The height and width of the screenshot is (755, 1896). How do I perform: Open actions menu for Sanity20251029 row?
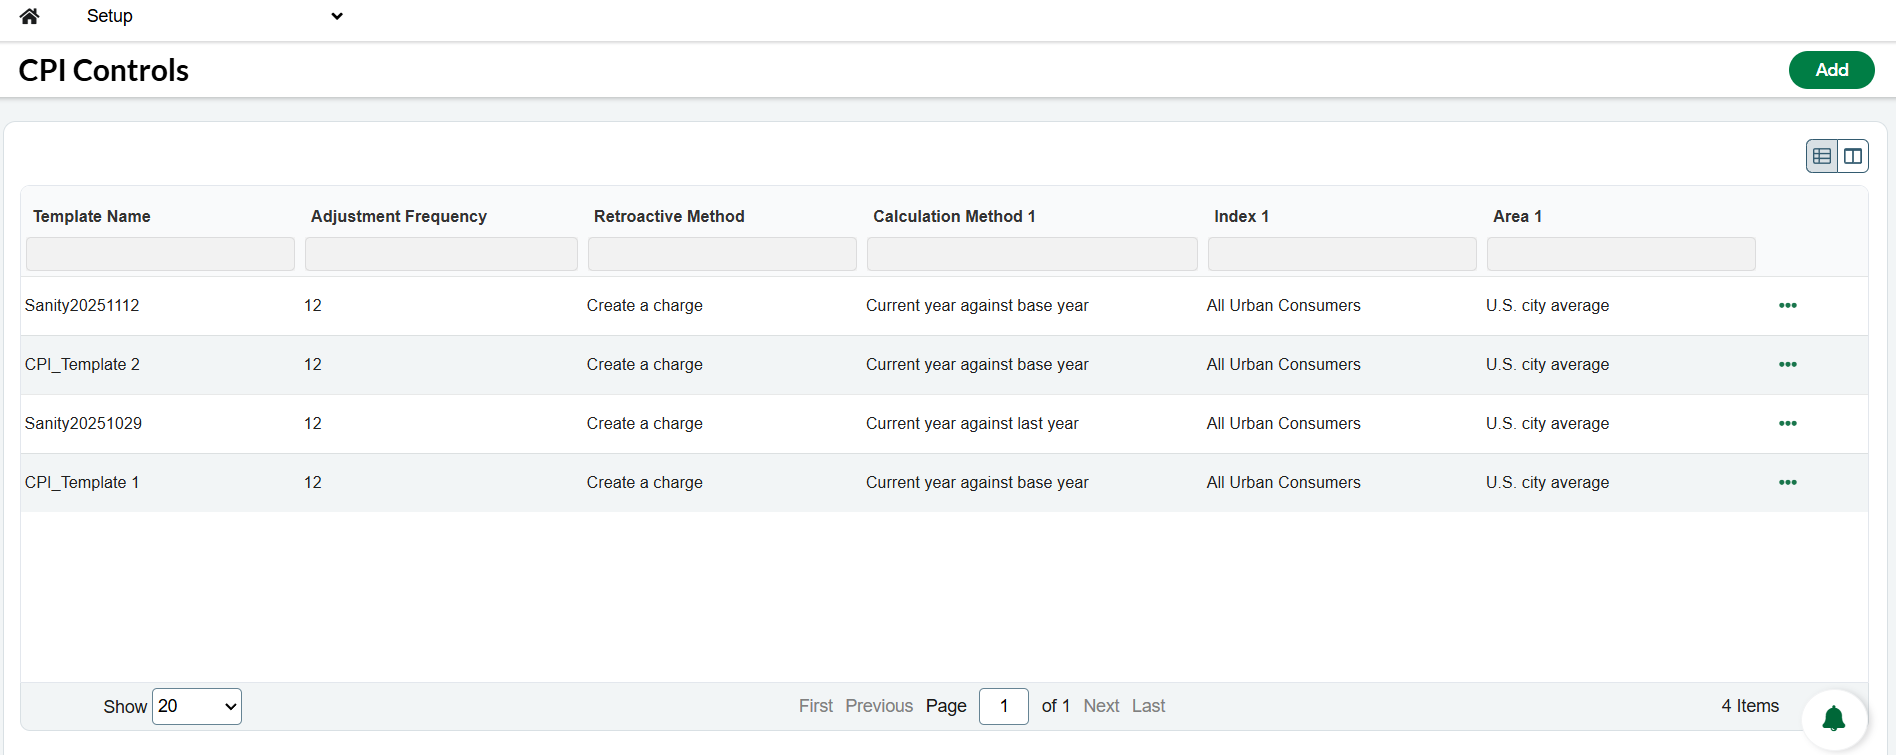click(x=1788, y=423)
